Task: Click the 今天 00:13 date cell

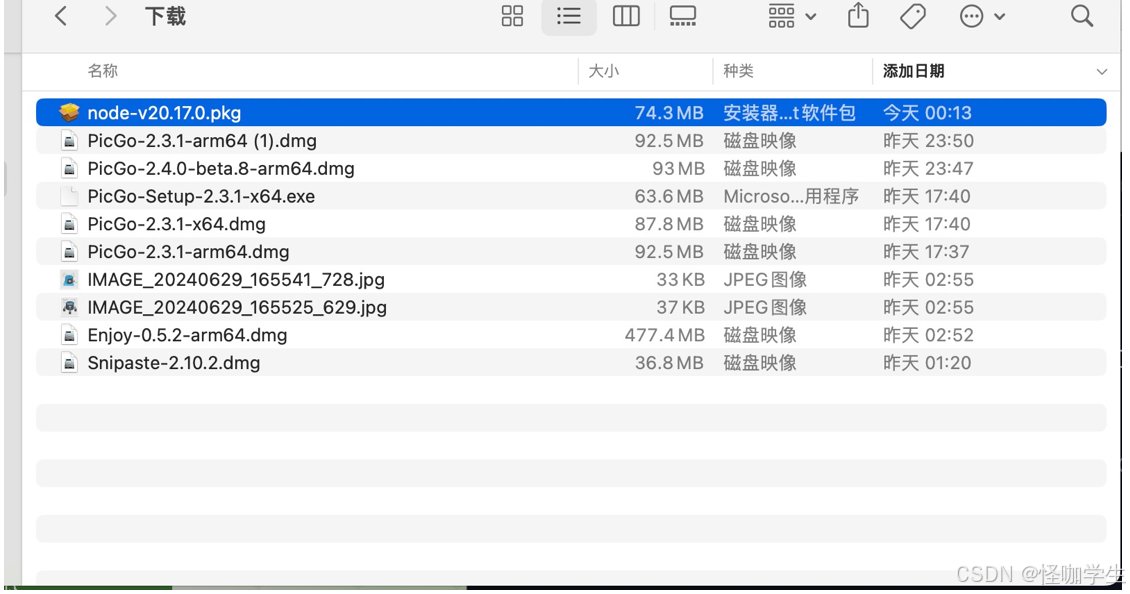Action: click(x=927, y=112)
